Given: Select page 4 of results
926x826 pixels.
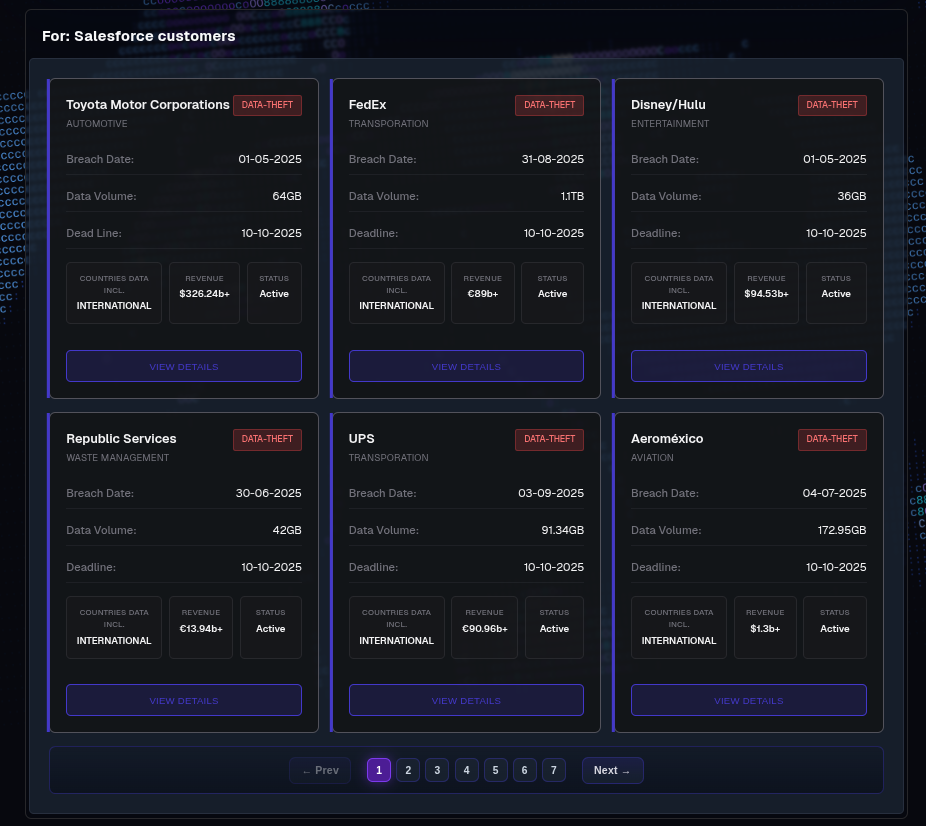Looking at the screenshot, I should click(x=466, y=770).
